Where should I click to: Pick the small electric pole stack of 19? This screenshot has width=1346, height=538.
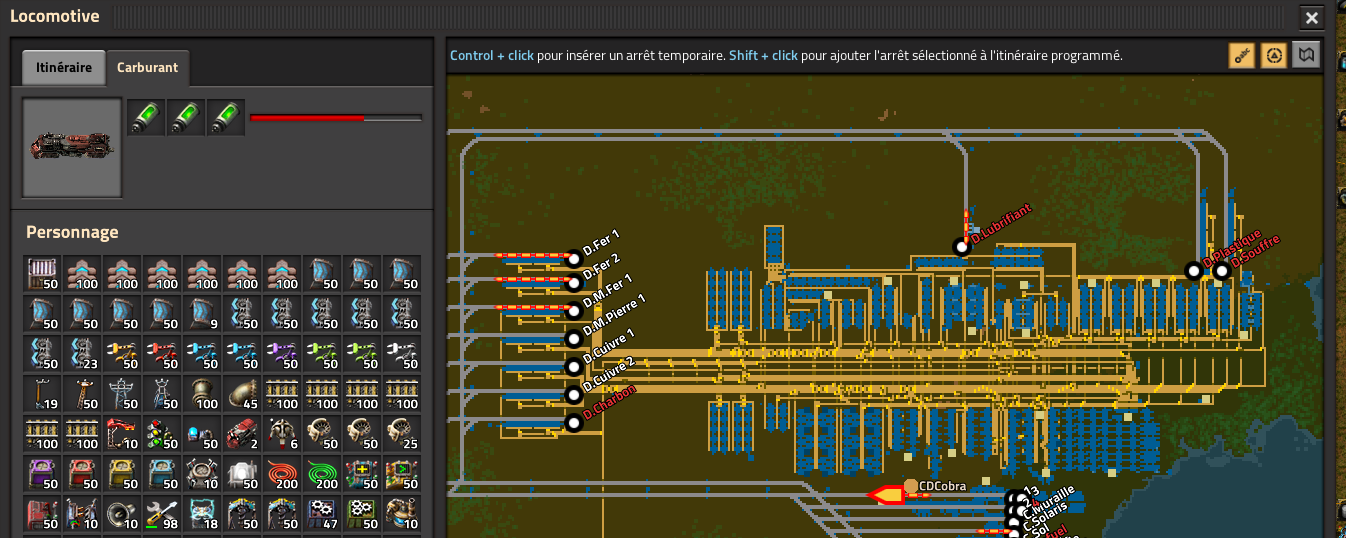coord(42,394)
